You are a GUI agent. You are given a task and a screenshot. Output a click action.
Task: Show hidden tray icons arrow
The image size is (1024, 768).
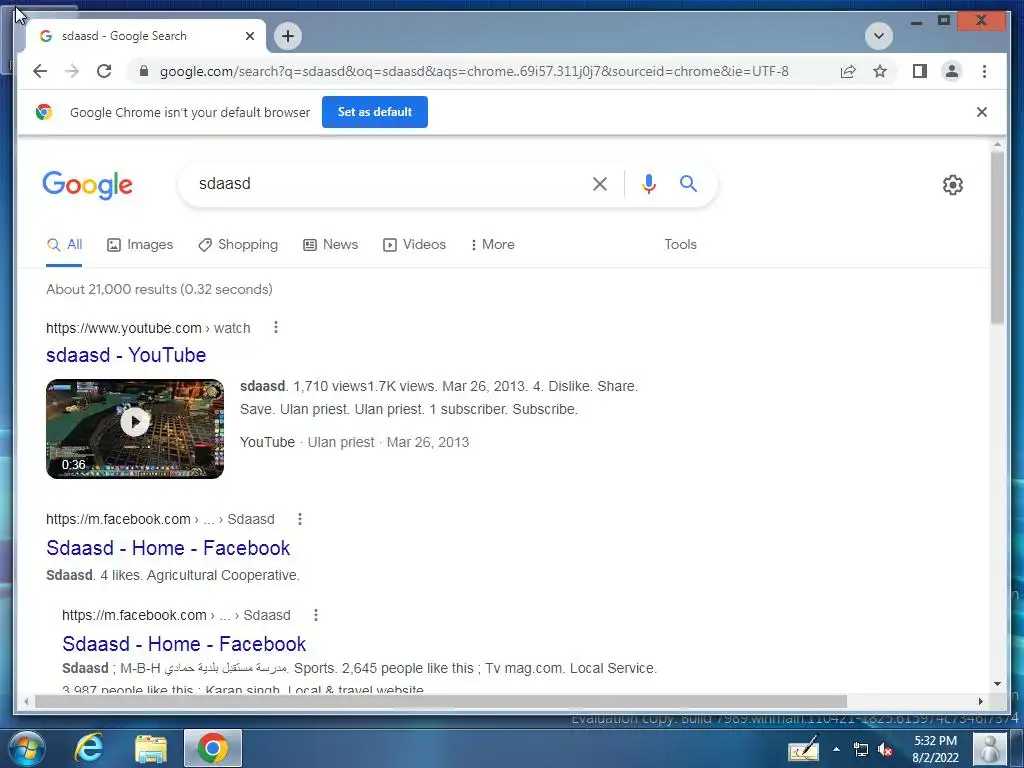pyautogui.click(x=836, y=749)
